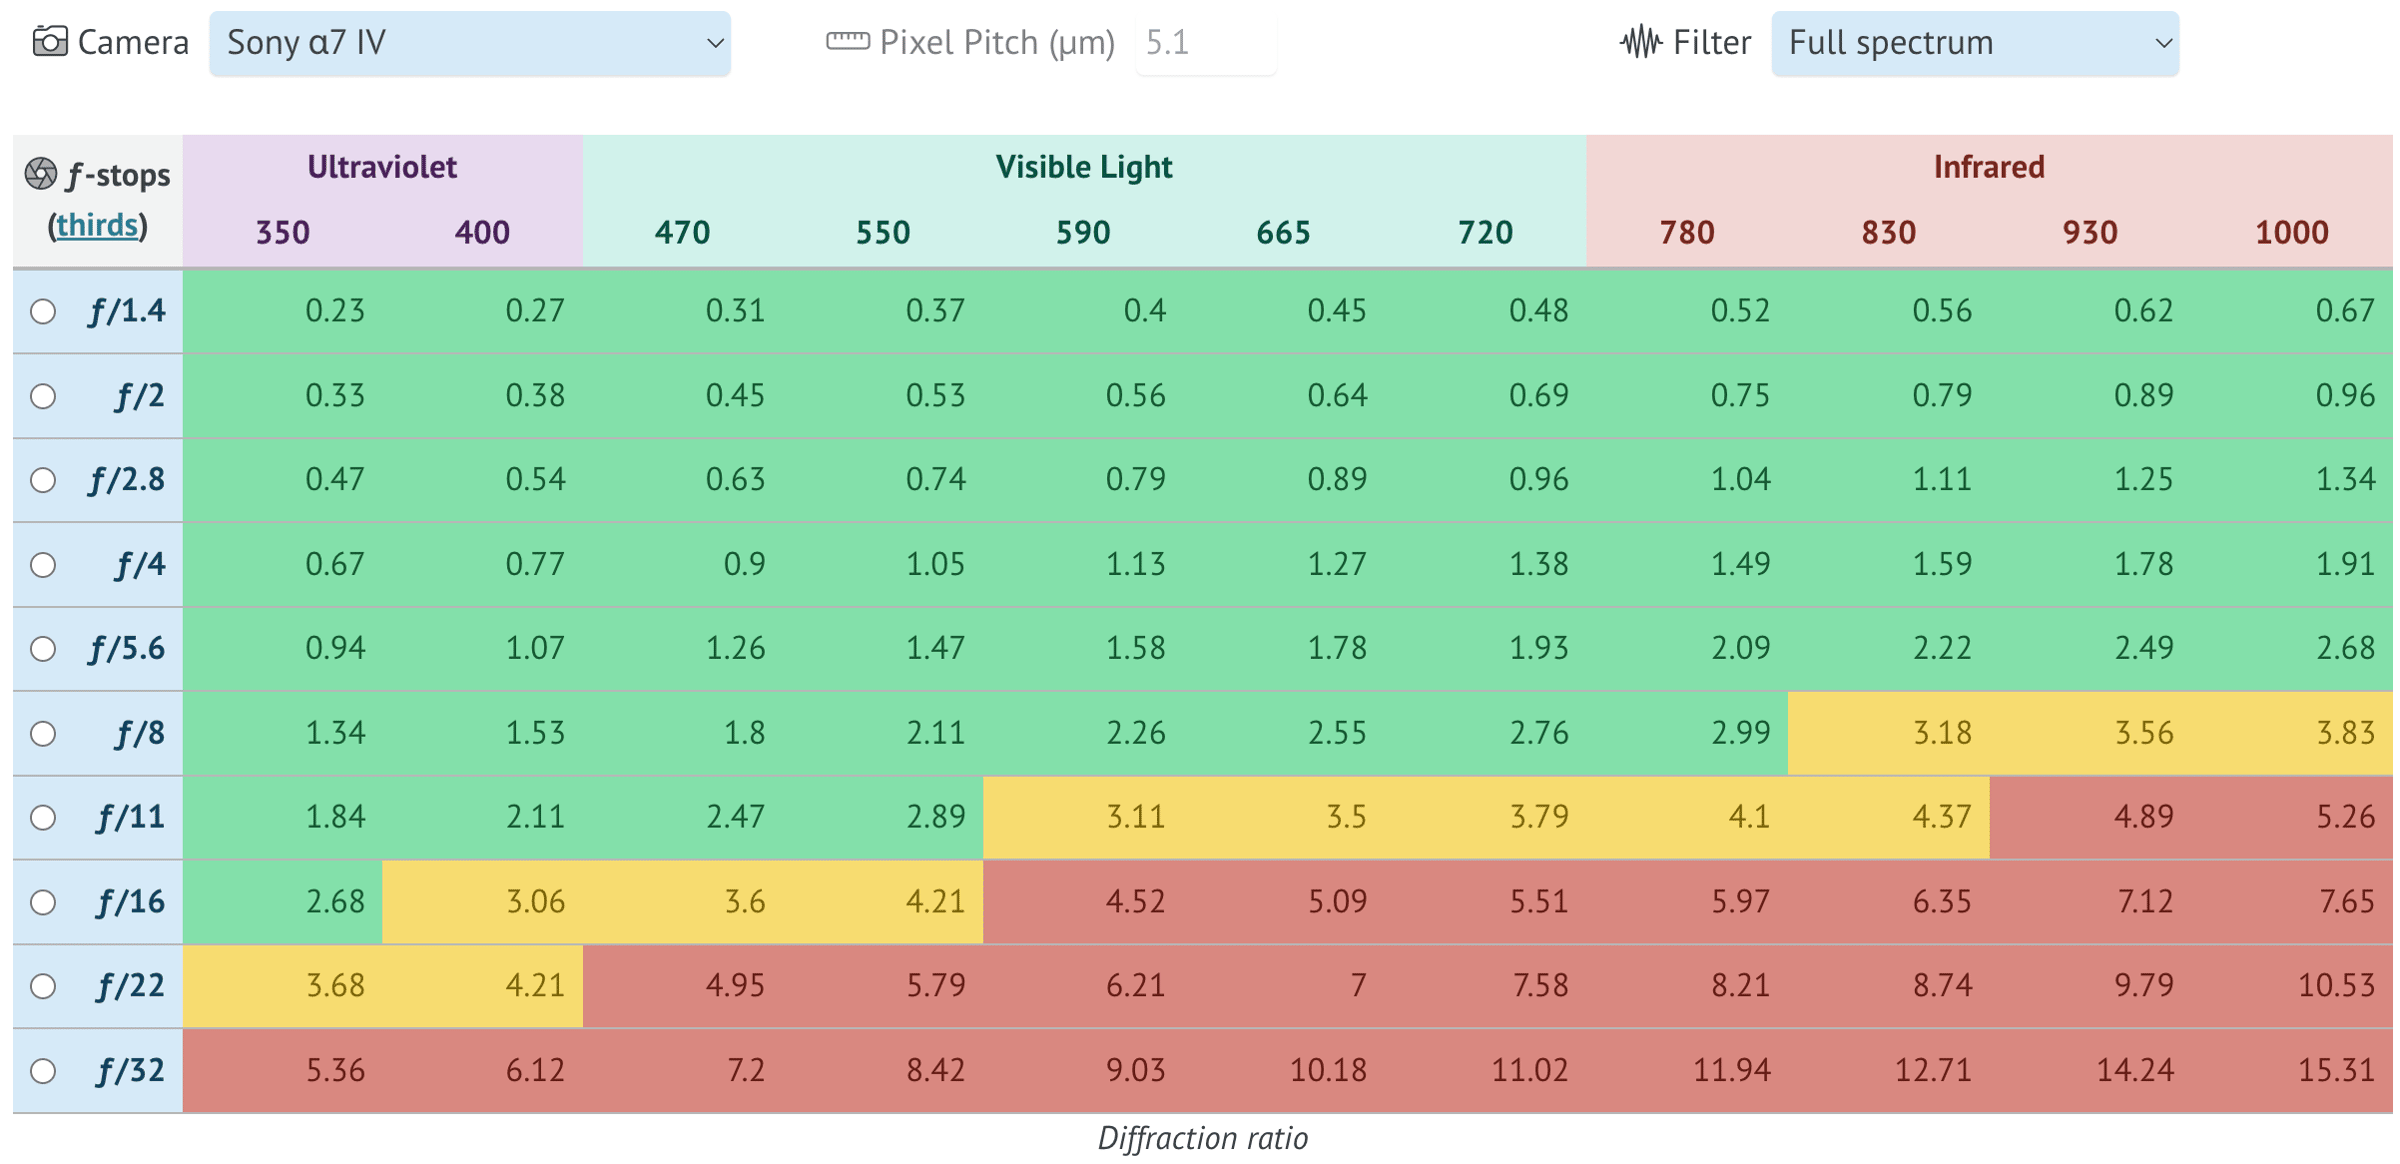Click the Visible Light header

tap(1083, 167)
